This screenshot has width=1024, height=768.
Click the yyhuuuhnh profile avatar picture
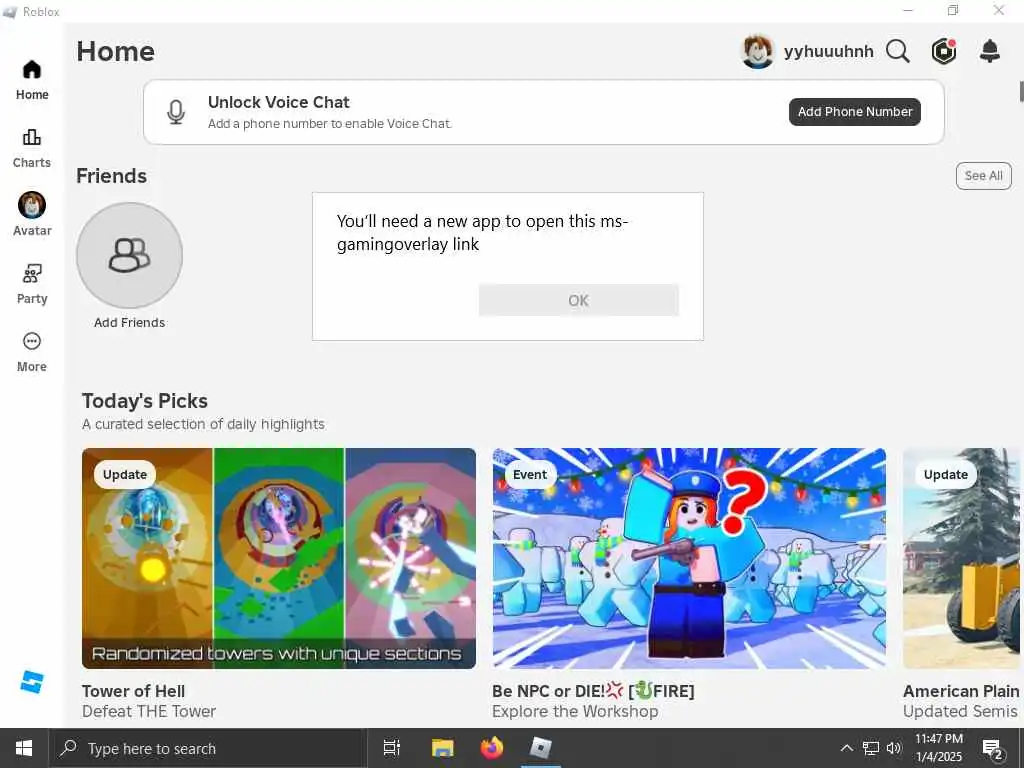(758, 51)
